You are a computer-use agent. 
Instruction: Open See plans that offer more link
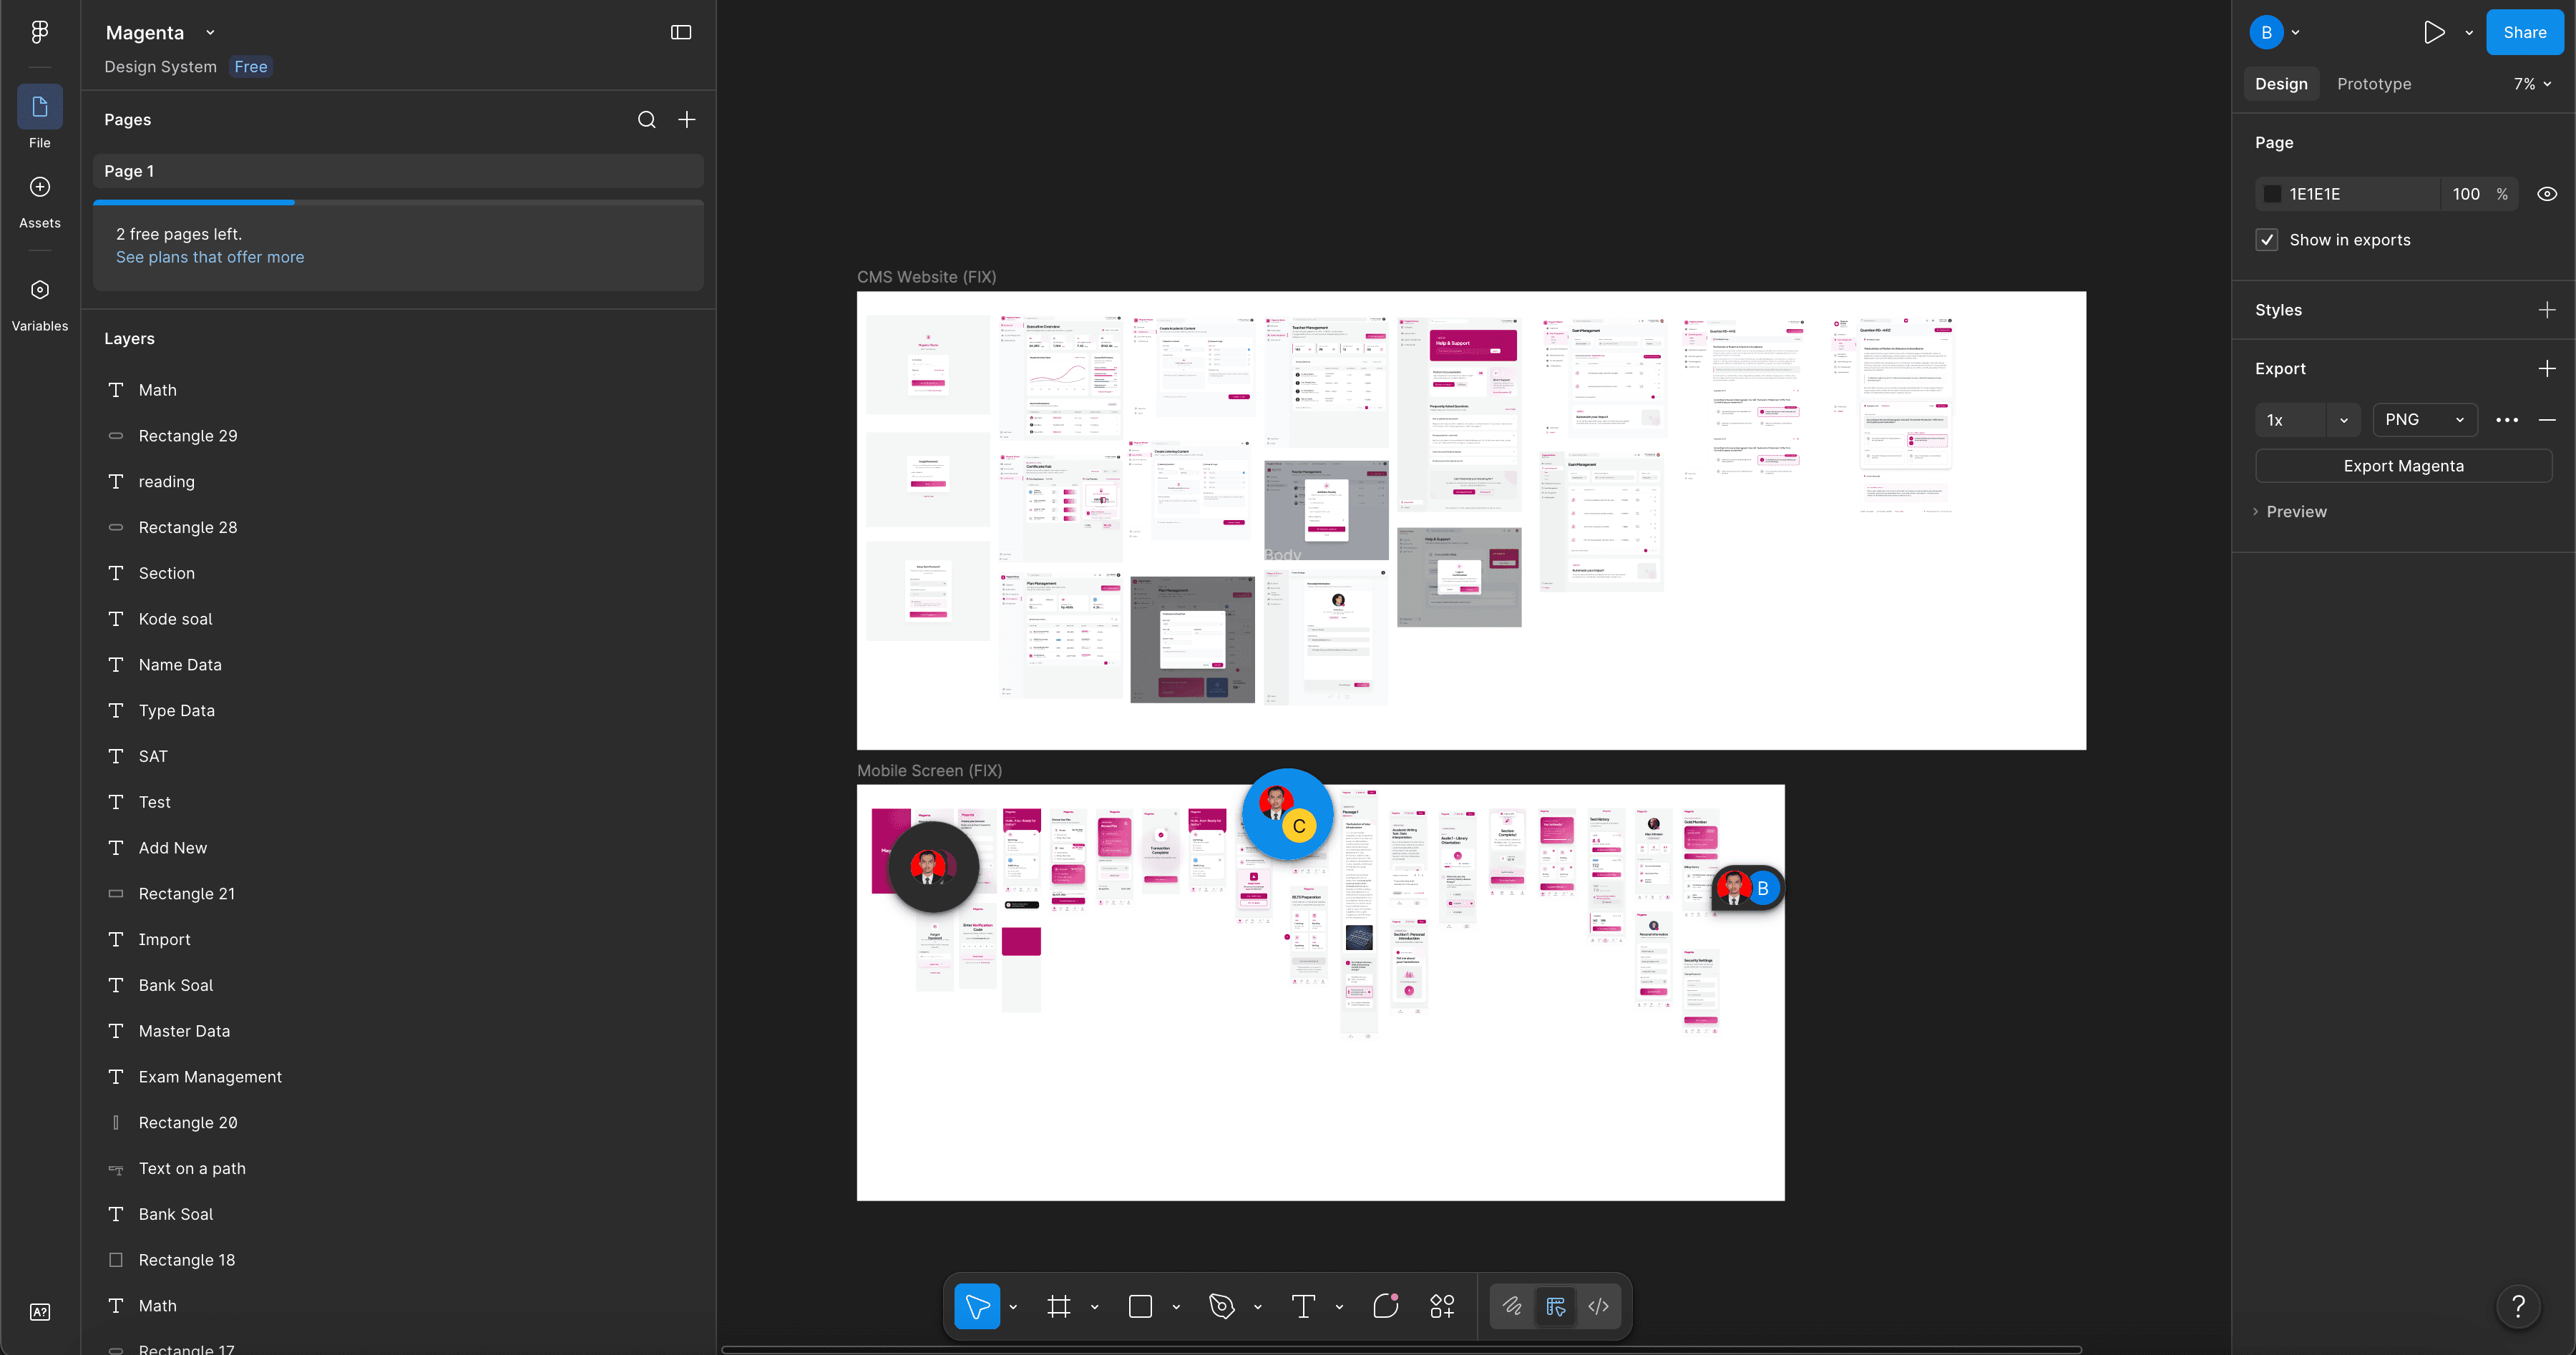click(x=210, y=257)
